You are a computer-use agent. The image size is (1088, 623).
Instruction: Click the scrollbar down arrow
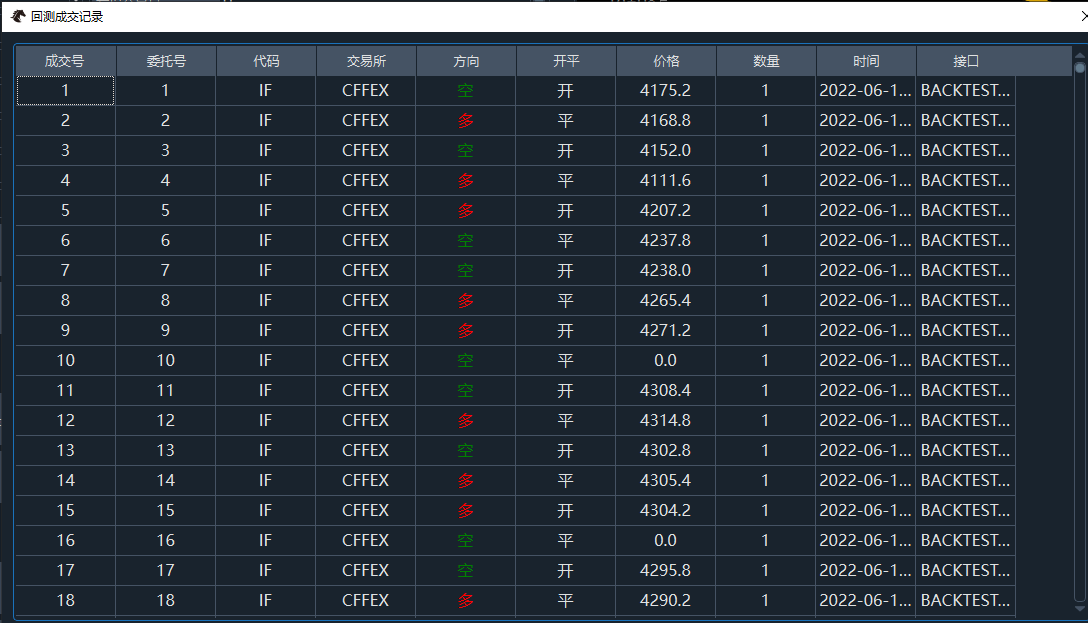pos(1080,608)
